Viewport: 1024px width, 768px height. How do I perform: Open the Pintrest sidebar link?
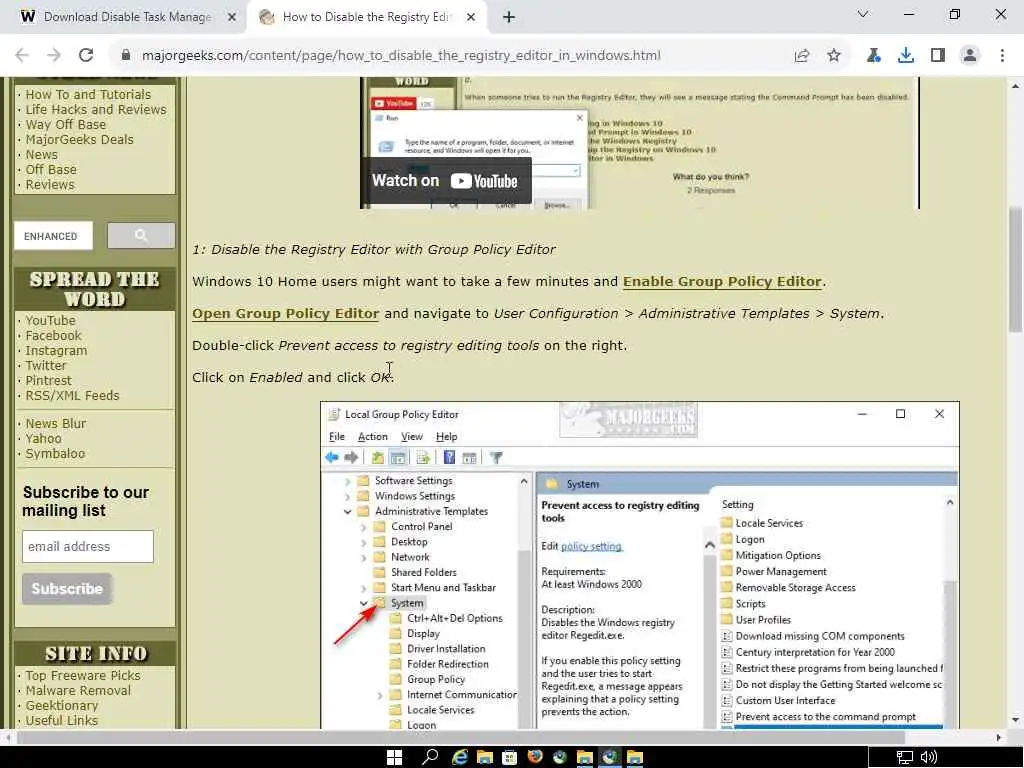(x=48, y=381)
